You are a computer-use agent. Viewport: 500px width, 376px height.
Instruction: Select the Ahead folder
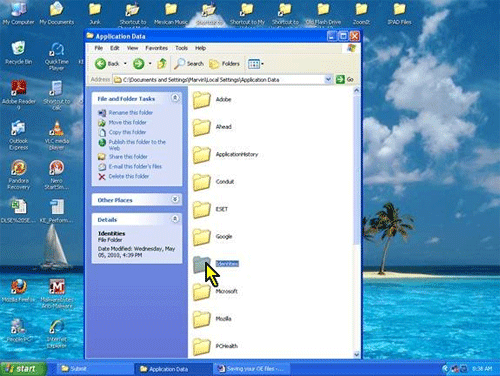212,127
